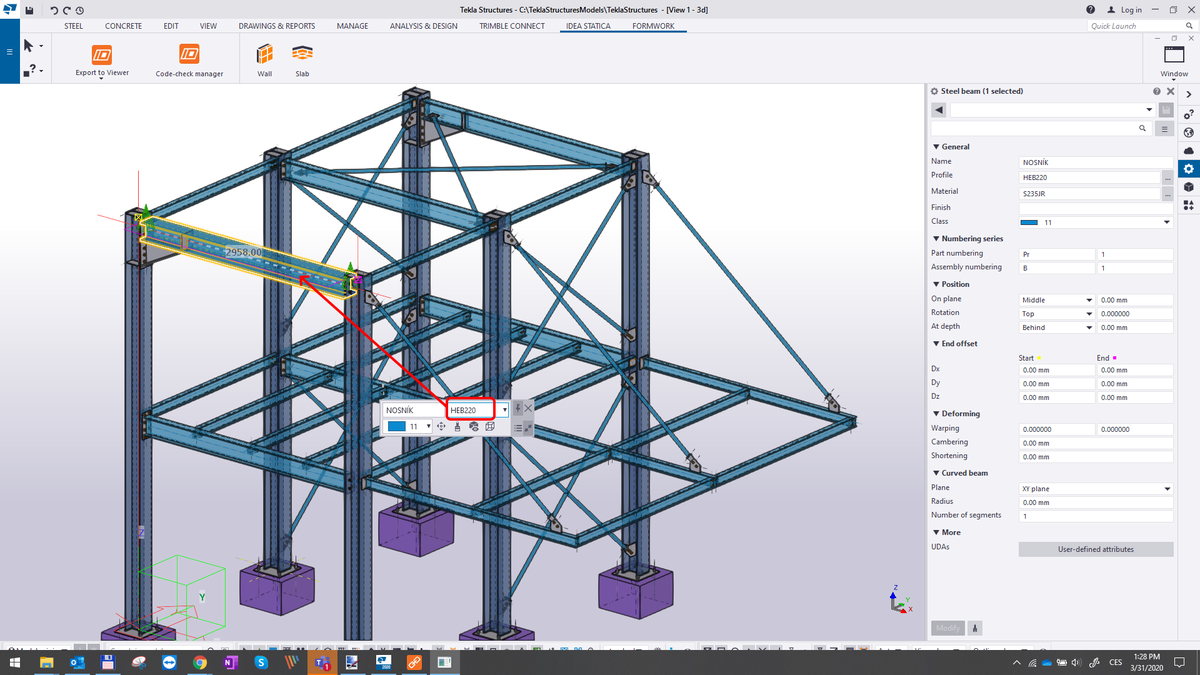
Task: Open the Curved beam Plane dropdown
Action: tap(1170, 488)
